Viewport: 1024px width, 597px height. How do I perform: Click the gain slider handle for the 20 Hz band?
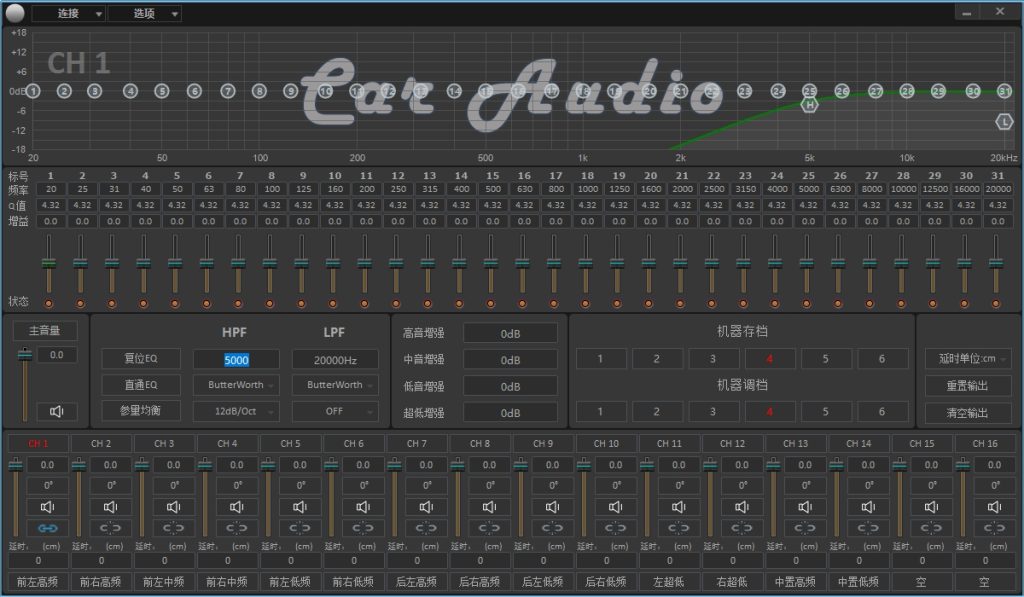(x=49, y=263)
